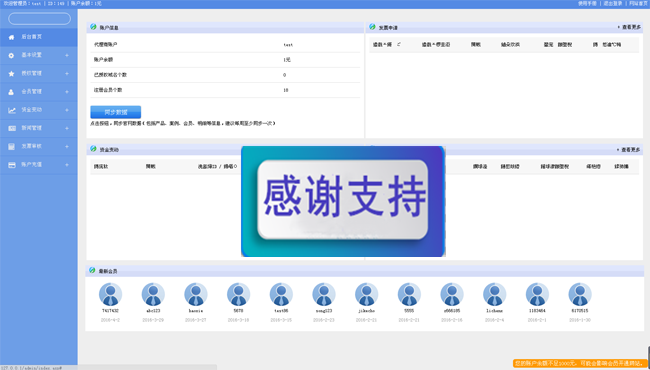650x370 pixels.
Task: Click the 代理商账户 row label
Action: click(105, 44)
